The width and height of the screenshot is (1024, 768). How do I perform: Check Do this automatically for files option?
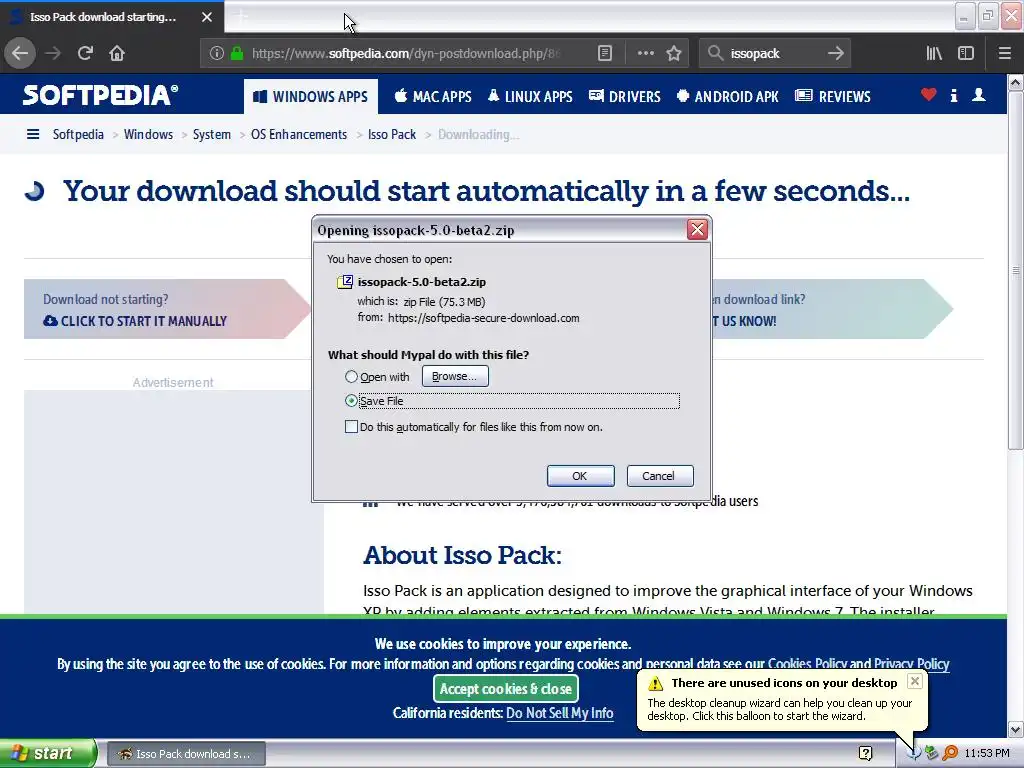351,427
